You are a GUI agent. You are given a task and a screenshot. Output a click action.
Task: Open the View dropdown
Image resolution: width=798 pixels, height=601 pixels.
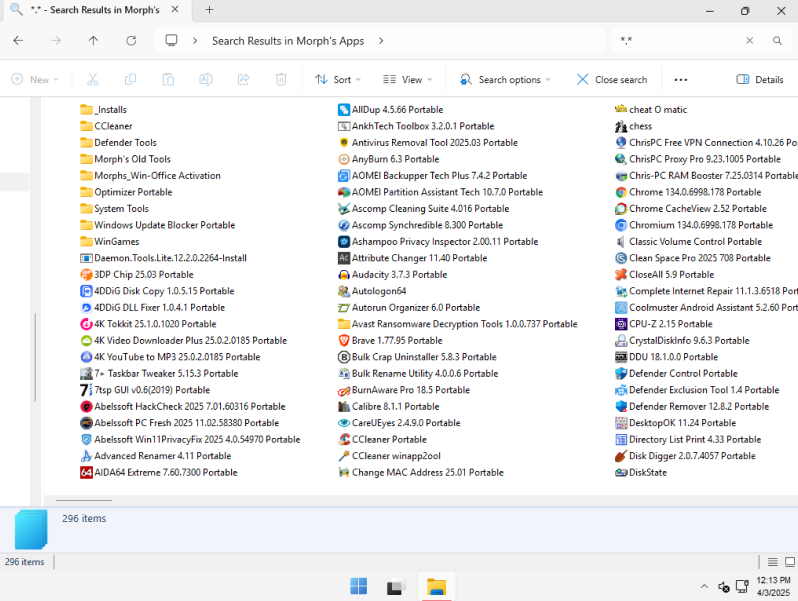tap(408, 79)
